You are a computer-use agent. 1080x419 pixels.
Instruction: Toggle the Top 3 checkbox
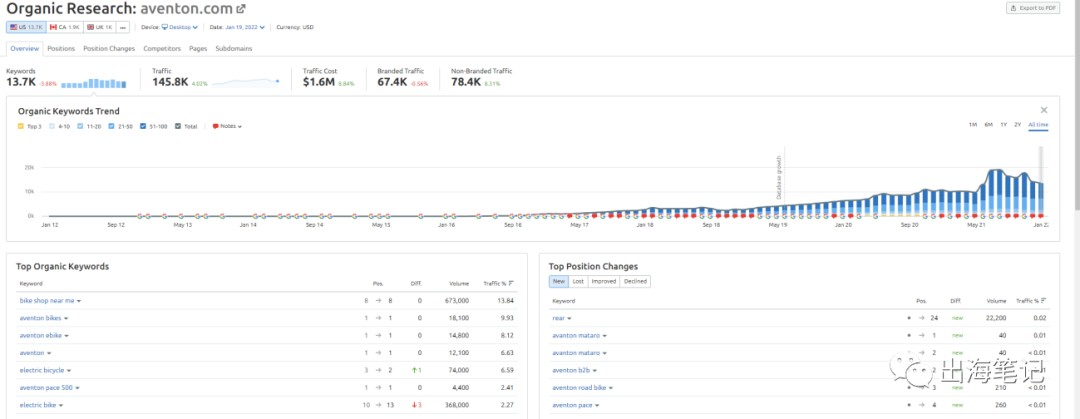pos(21,126)
